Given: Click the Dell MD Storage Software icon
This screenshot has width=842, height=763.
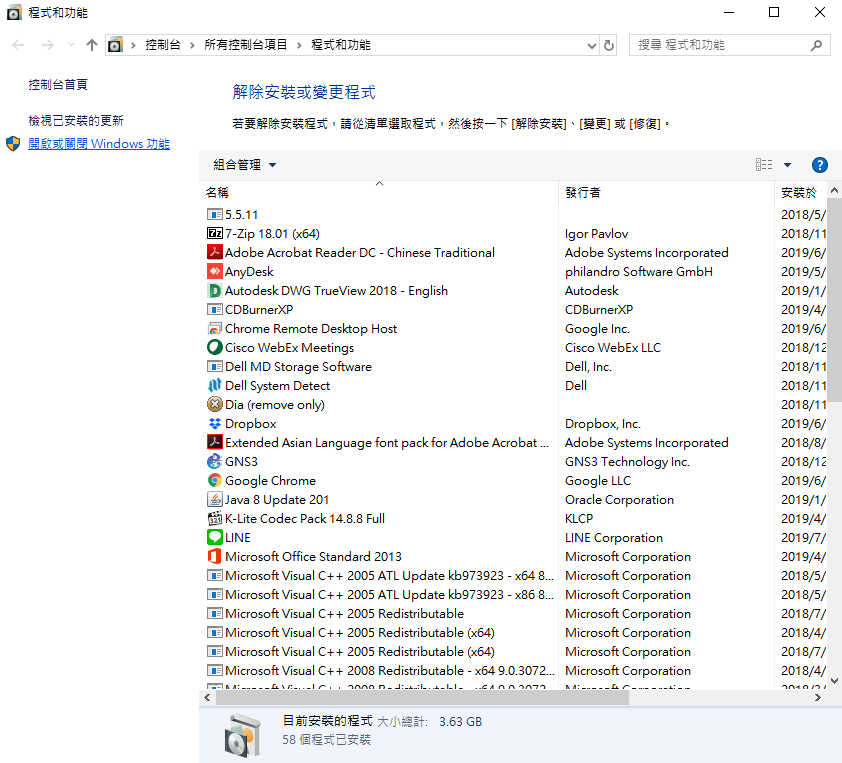Looking at the screenshot, I should coord(214,367).
